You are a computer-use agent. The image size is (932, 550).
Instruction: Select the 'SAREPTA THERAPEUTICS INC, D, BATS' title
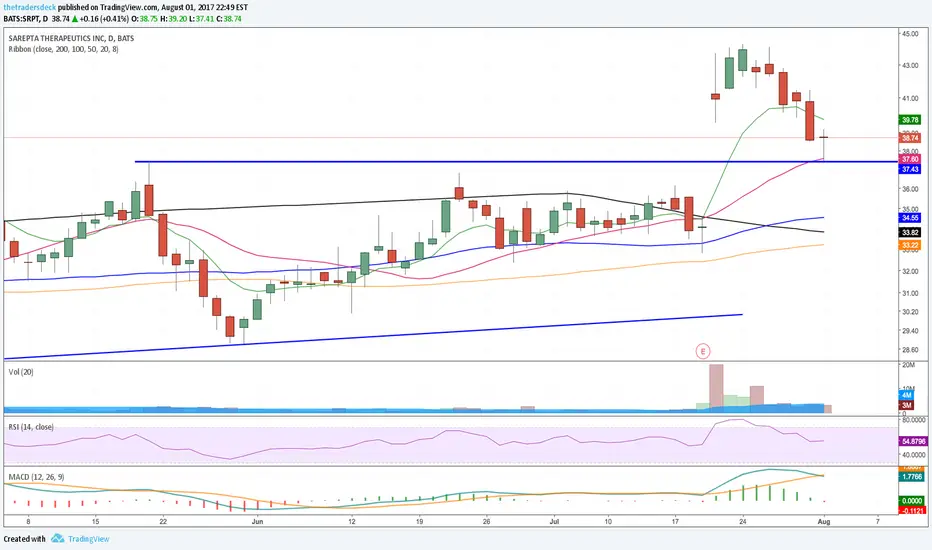[71, 38]
